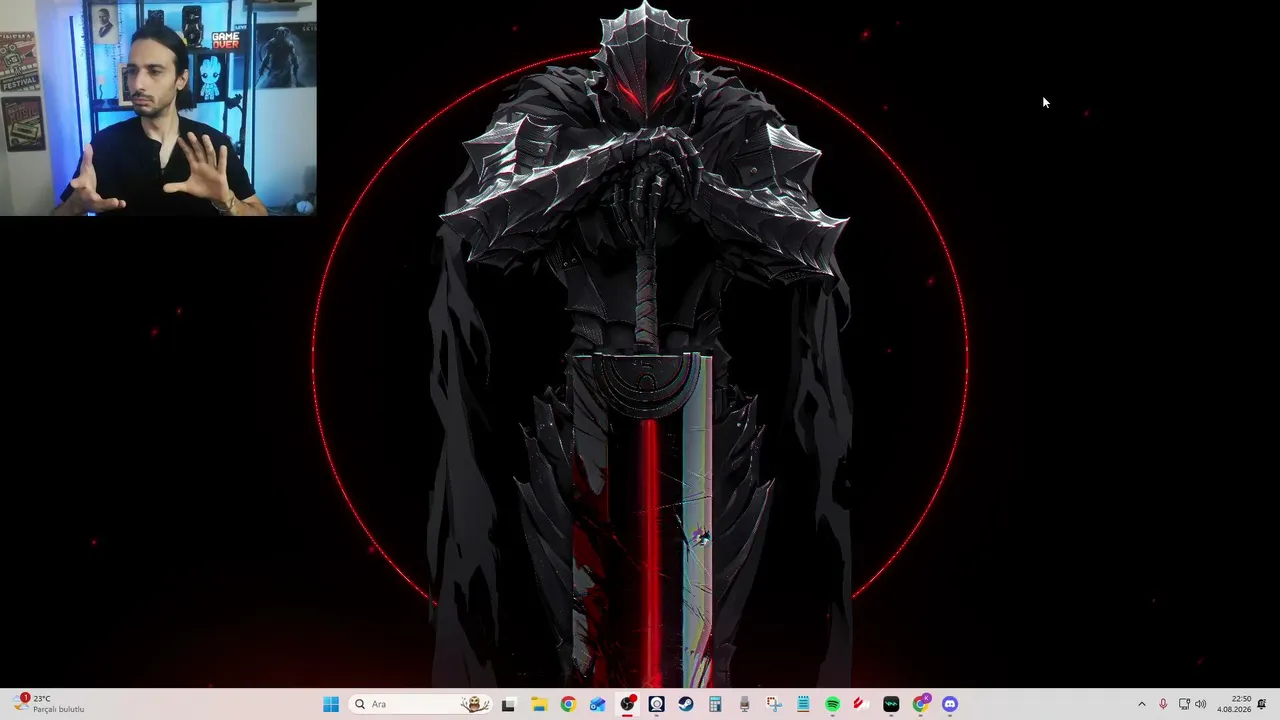Open Google Chrome without the profile badge
1280x720 pixels.
pos(568,704)
